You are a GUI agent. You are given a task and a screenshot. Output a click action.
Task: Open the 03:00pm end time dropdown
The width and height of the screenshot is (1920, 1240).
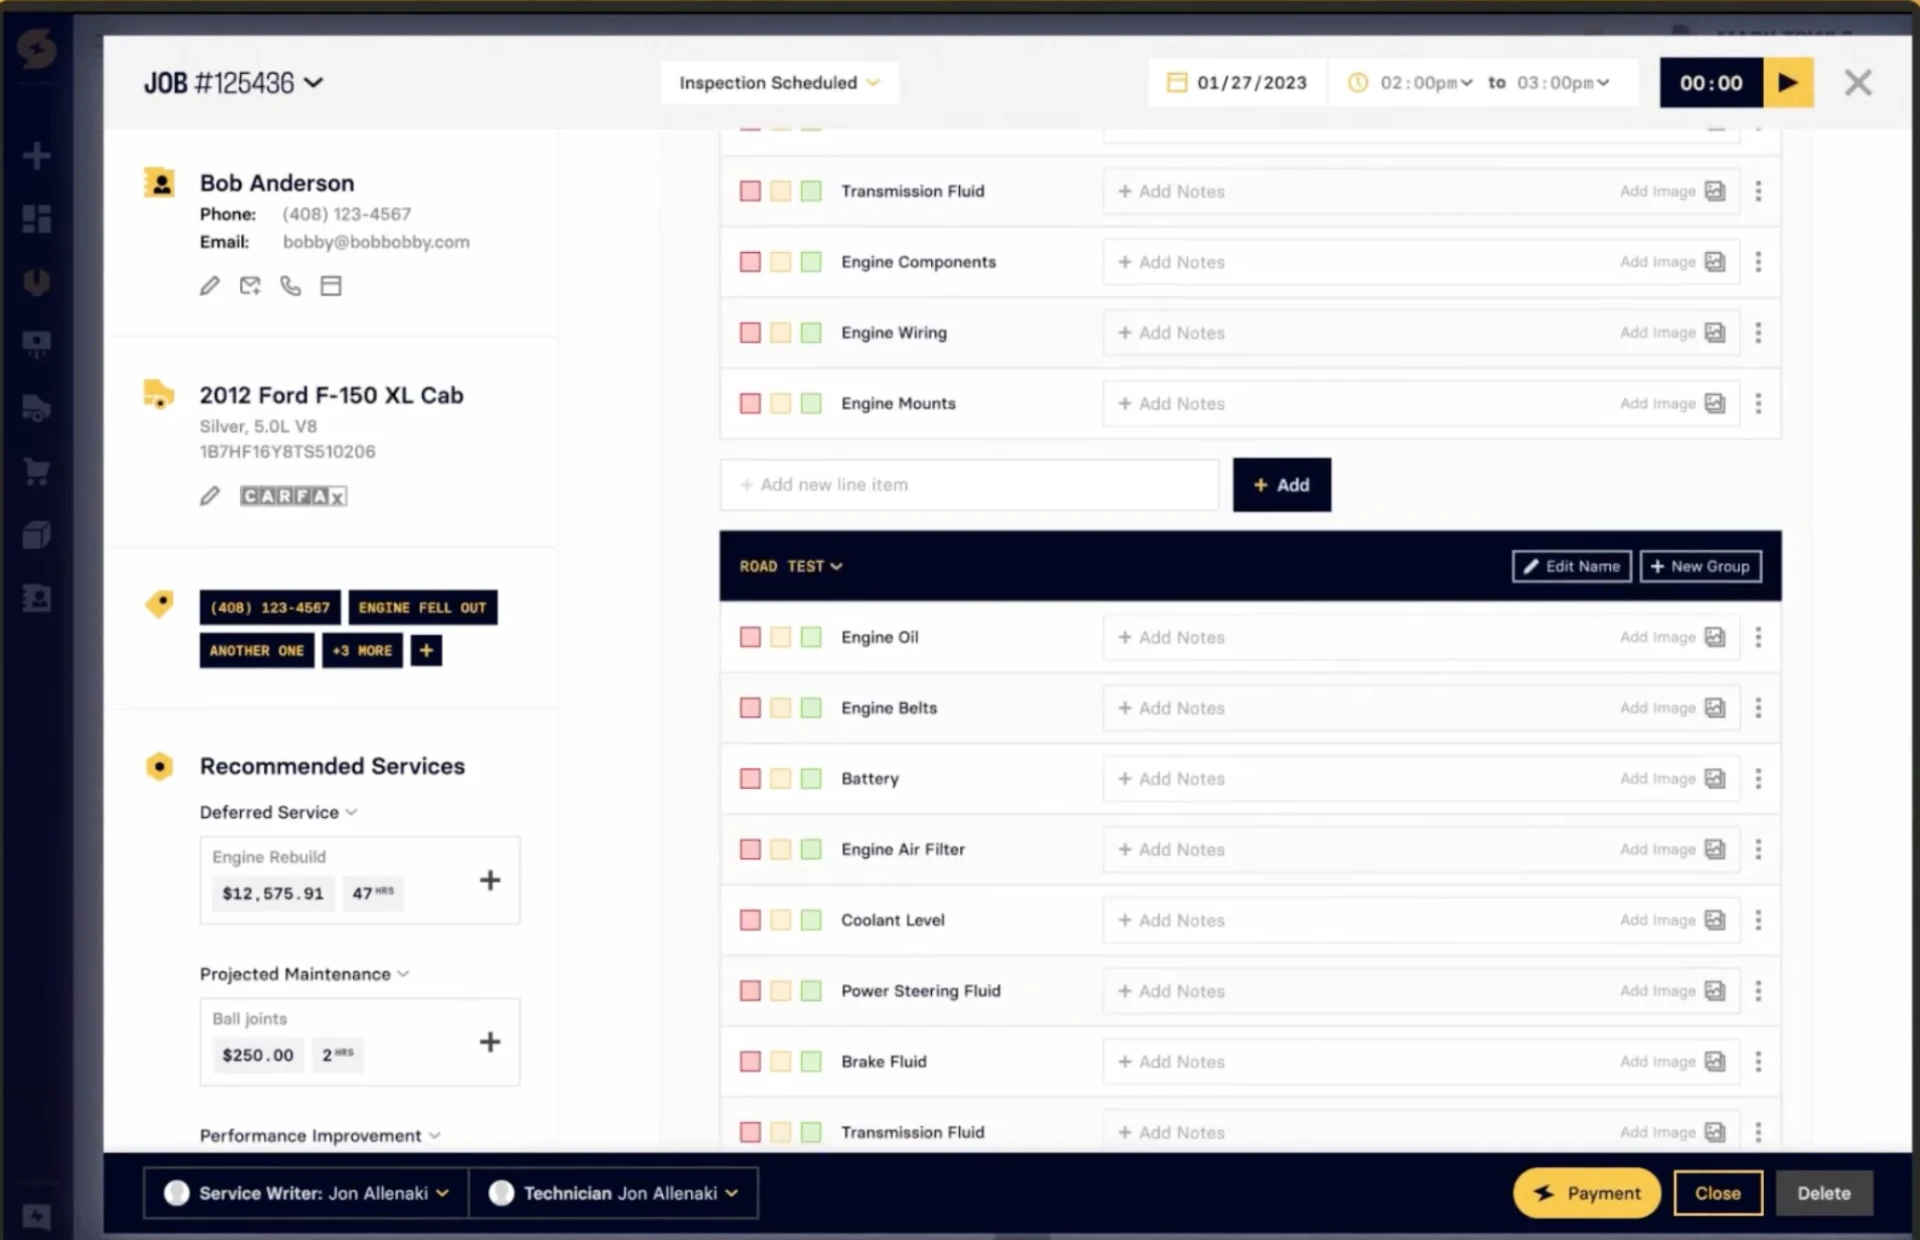click(1563, 83)
